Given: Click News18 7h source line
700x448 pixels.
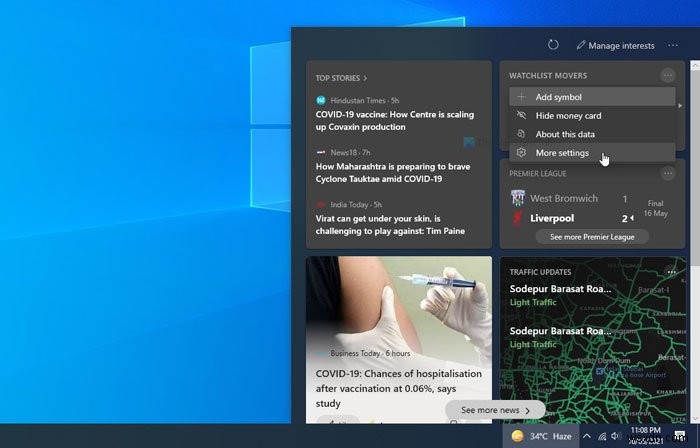Looking at the screenshot, I should coord(350,153).
